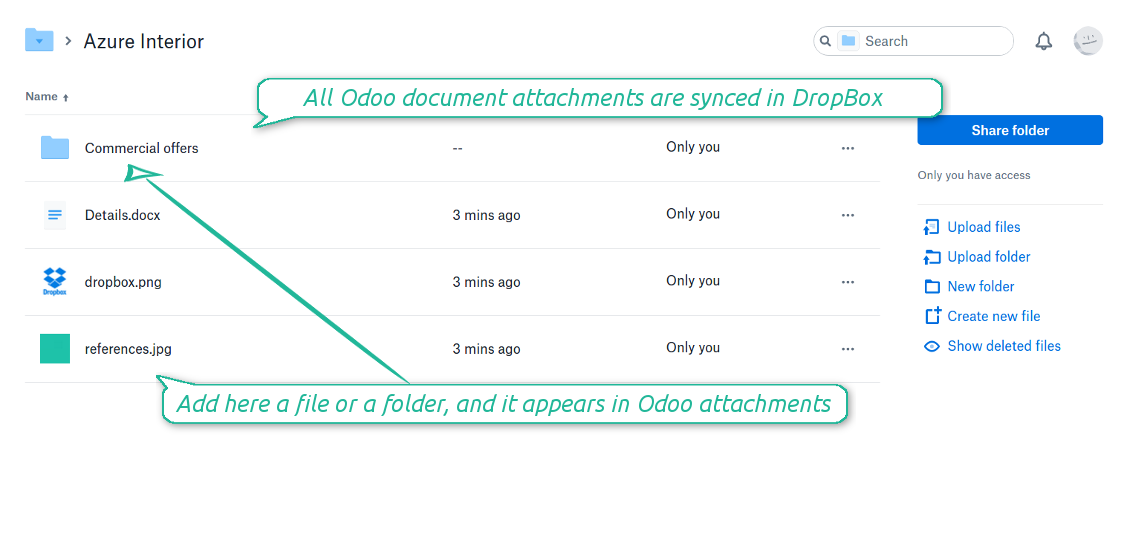Open more options for dropbox.png
The image size is (1130, 553).
[x=848, y=282]
